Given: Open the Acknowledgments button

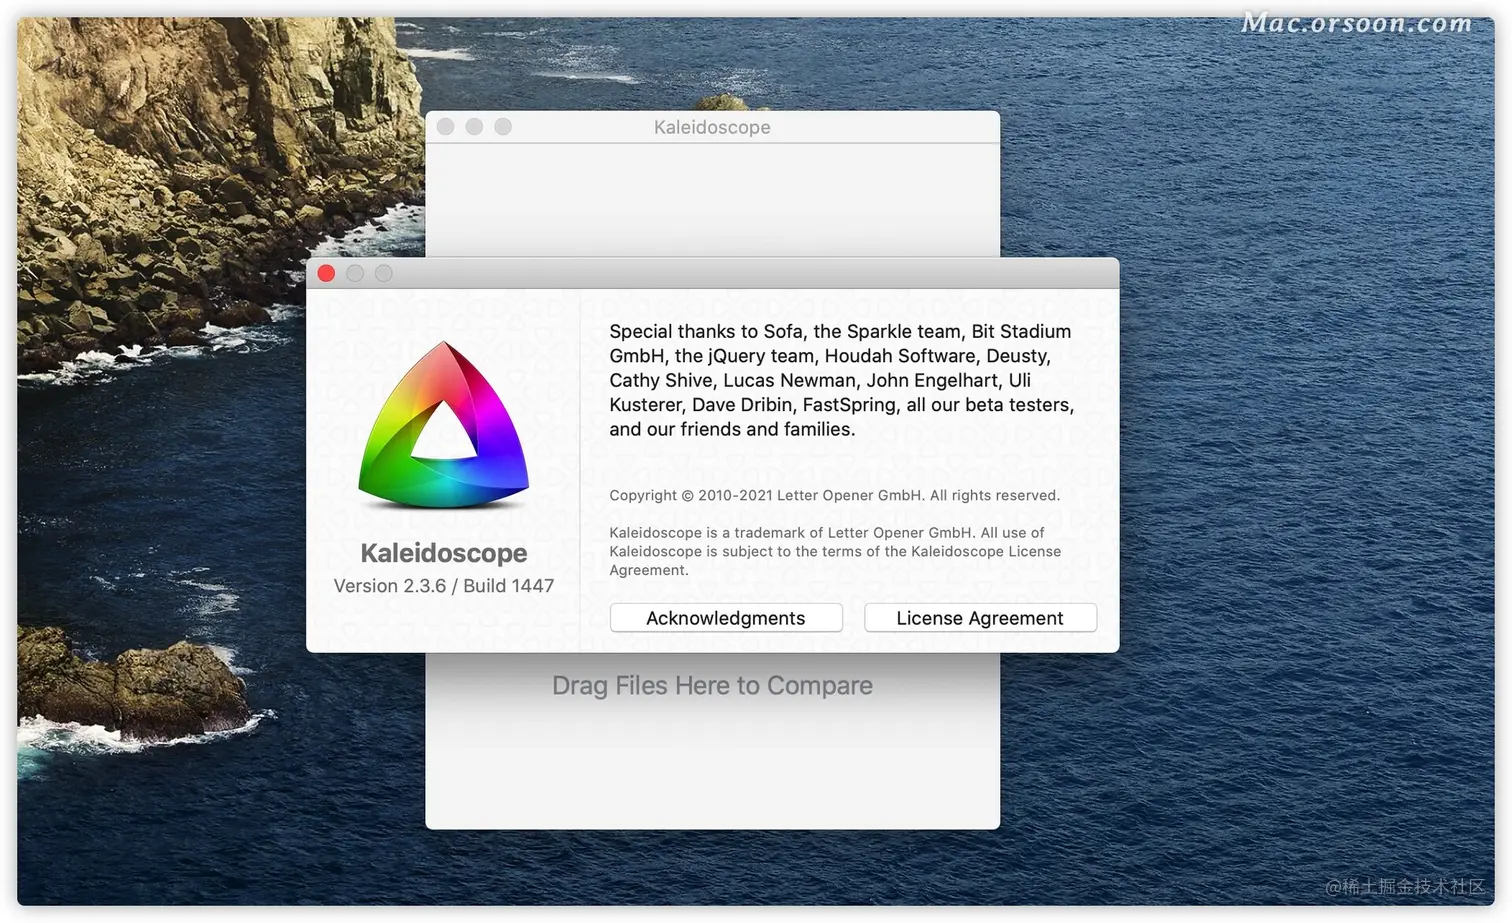Looking at the screenshot, I should pos(726,618).
